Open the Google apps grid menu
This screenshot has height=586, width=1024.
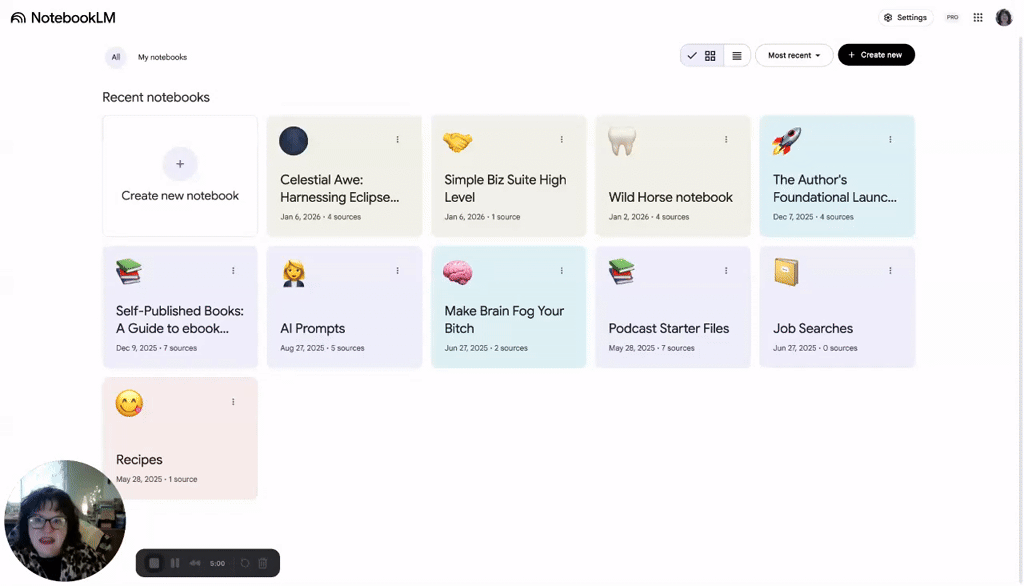point(978,17)
